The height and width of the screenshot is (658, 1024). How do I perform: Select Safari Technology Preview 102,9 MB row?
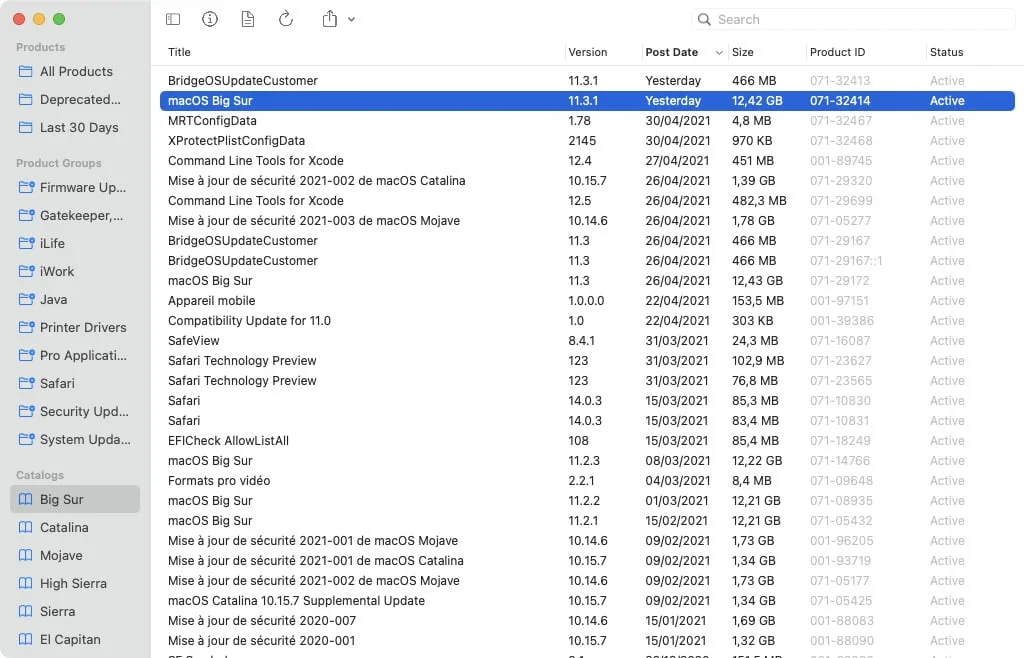click(242, 361)
